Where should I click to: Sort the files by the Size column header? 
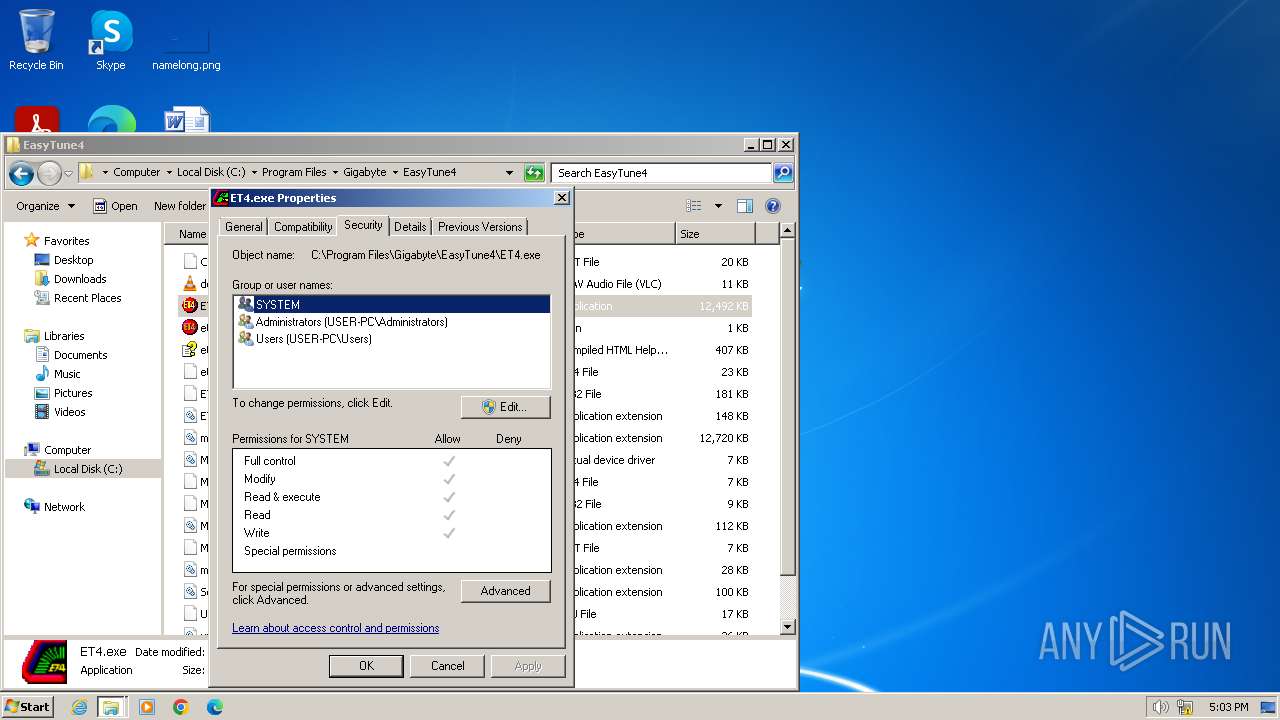(x=715, y=234)
